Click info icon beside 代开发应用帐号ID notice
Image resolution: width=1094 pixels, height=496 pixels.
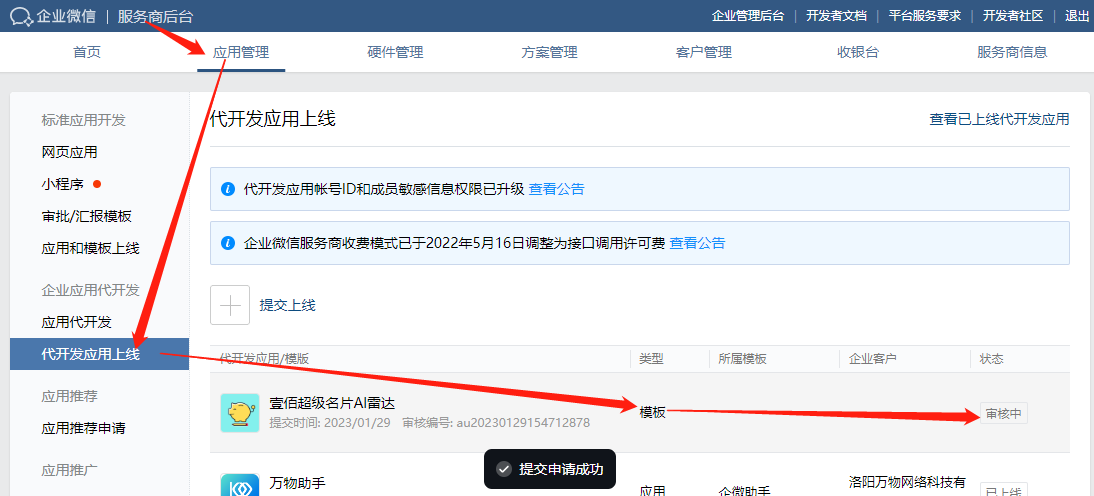click(x=227, y=189)
